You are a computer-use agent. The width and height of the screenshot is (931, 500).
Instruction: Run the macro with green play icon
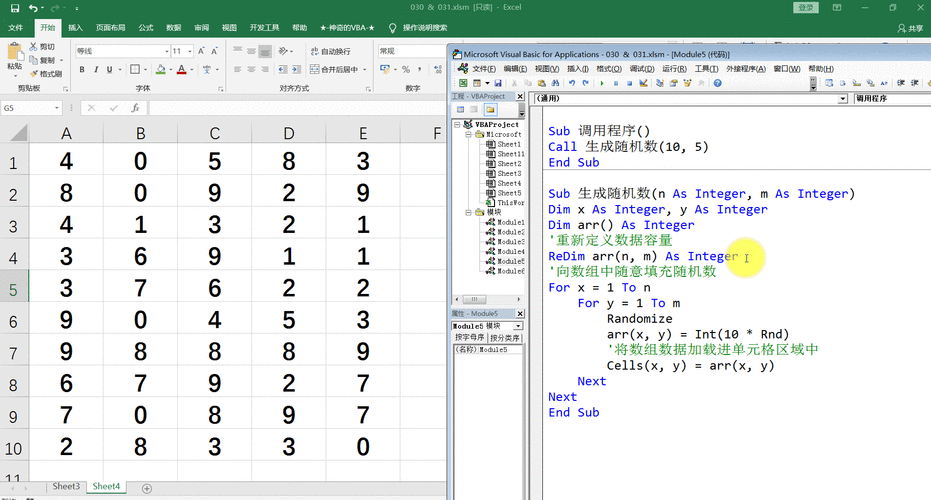[601, 83]
